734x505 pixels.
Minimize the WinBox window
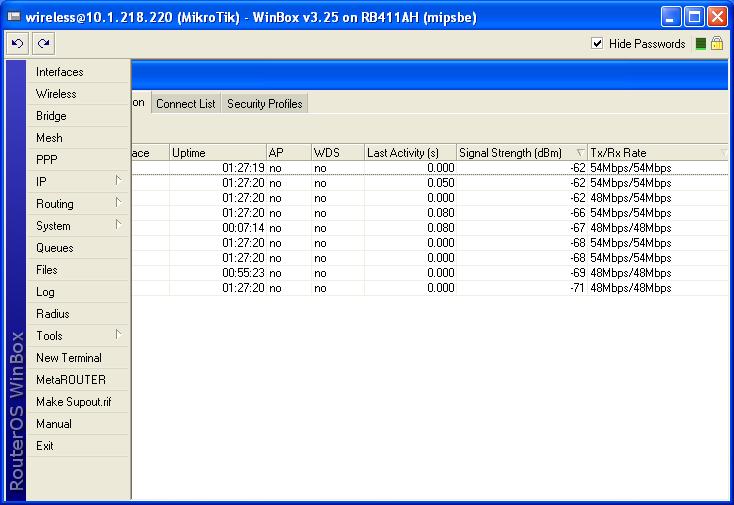click(x=670, y=17)
